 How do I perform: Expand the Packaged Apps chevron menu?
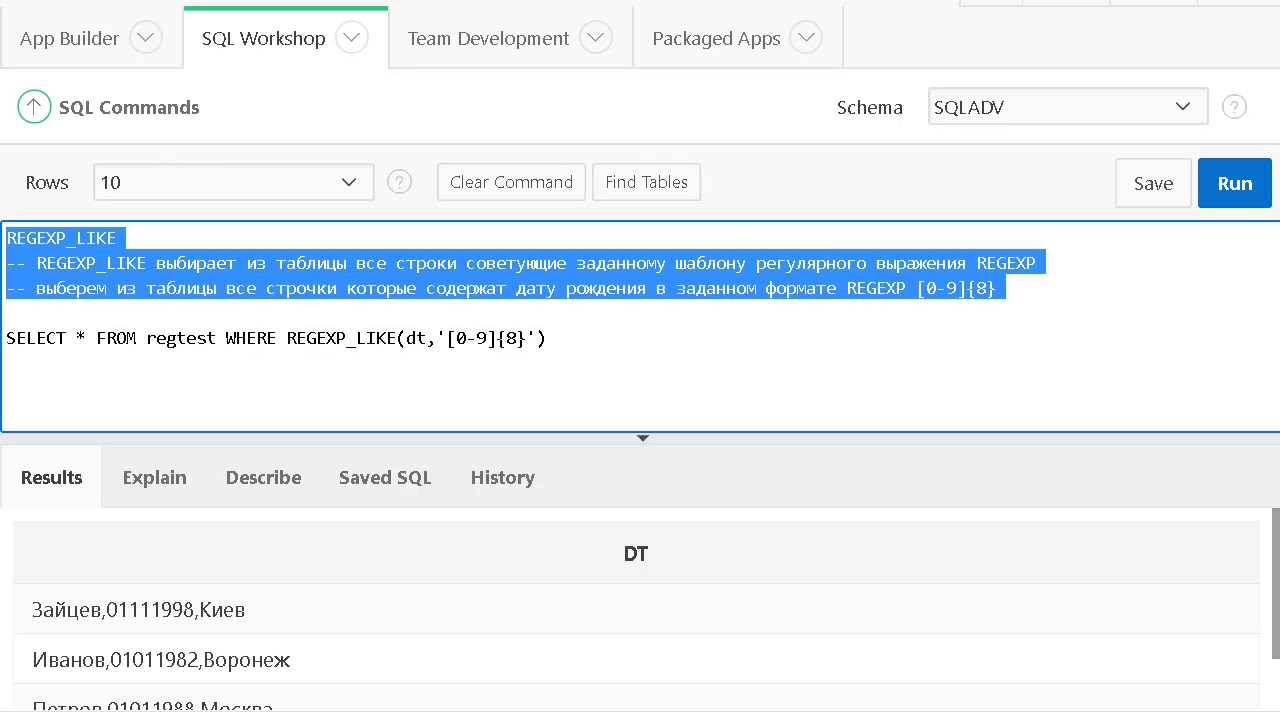pos(806,38)
